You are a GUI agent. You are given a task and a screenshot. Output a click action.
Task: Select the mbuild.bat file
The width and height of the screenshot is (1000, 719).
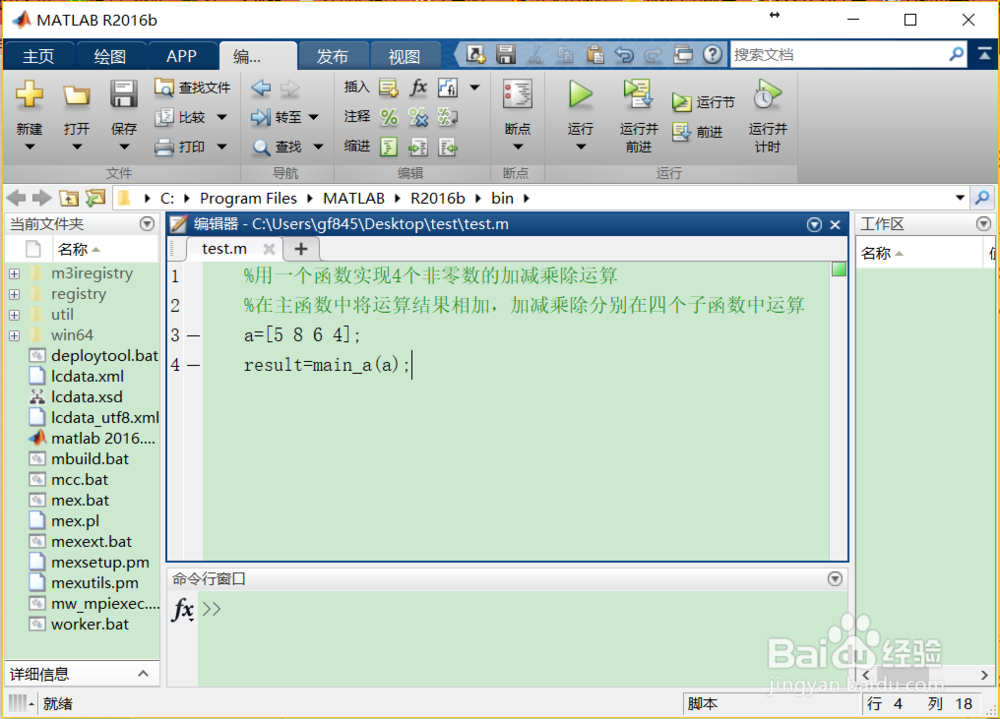pos(90,459)
